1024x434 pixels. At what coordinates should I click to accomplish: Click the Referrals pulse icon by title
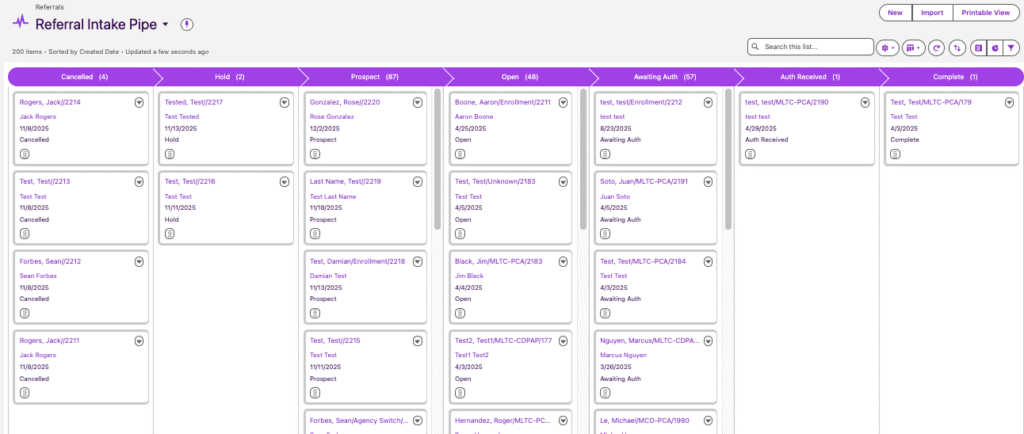coord(20,23)
